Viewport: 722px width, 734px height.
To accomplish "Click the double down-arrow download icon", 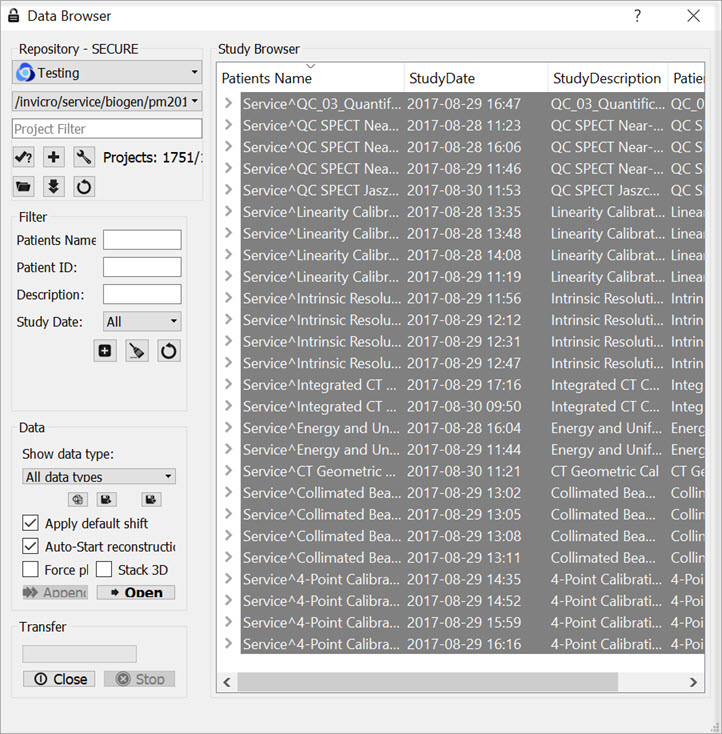I will tap(54, 186).
